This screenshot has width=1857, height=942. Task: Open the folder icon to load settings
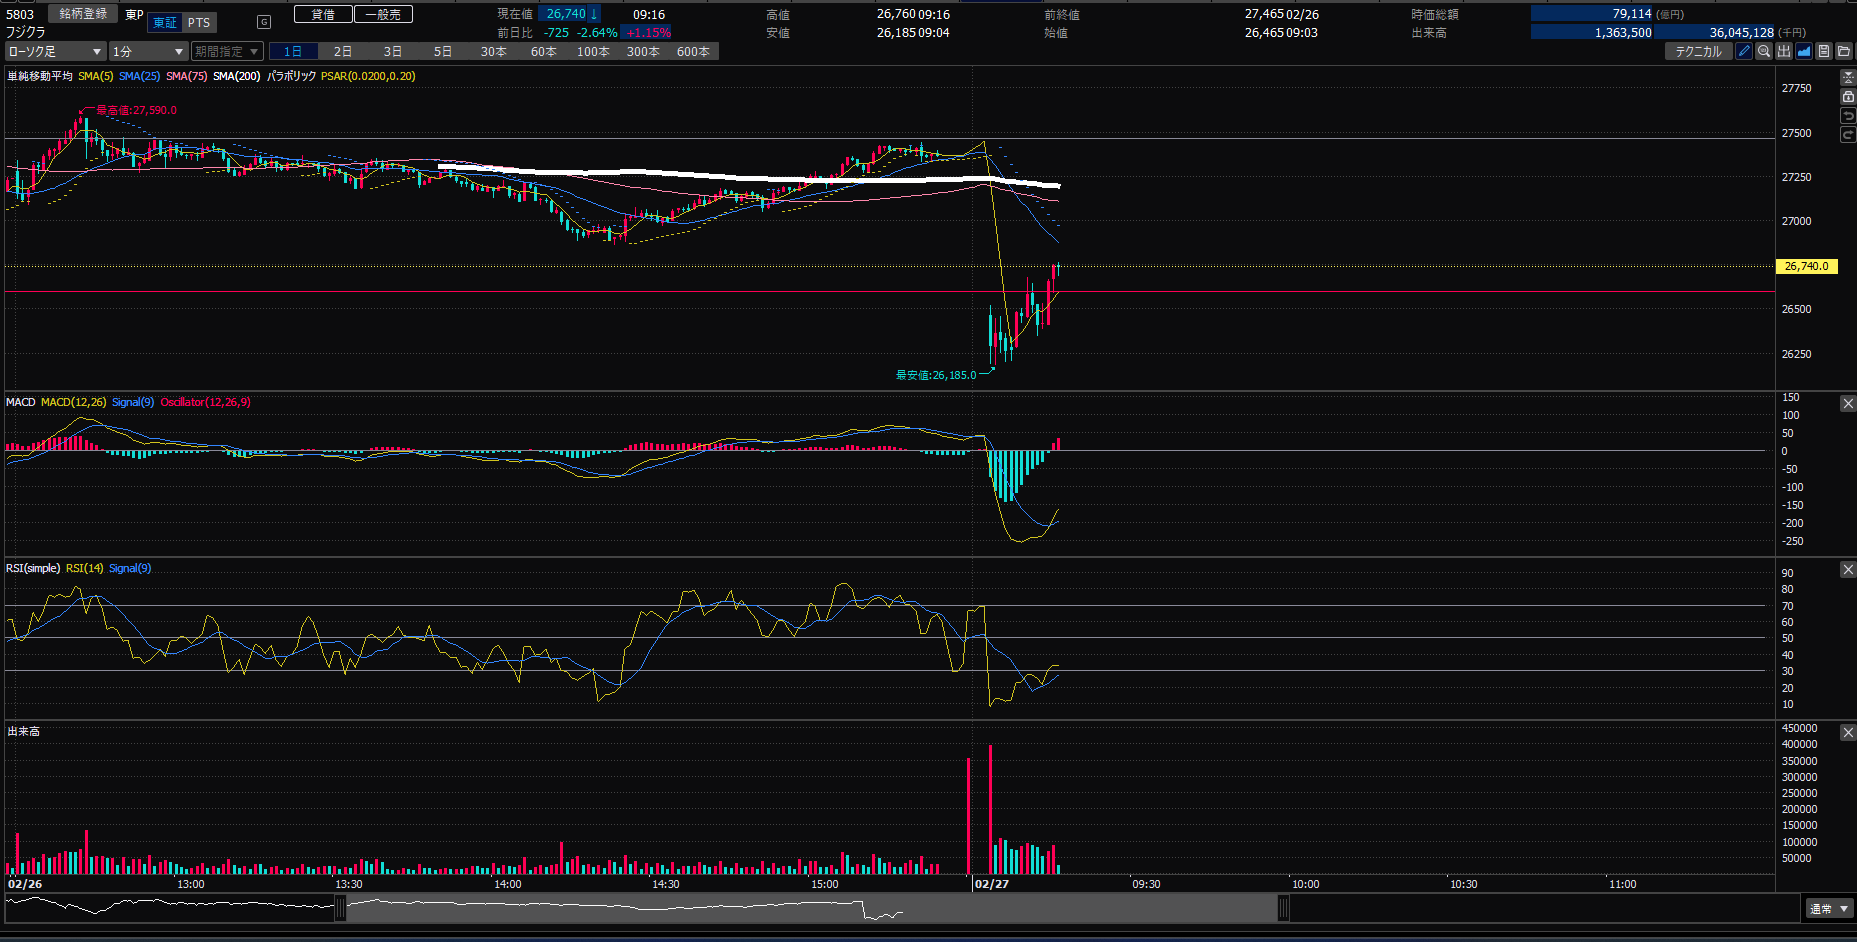(1844, 51)
